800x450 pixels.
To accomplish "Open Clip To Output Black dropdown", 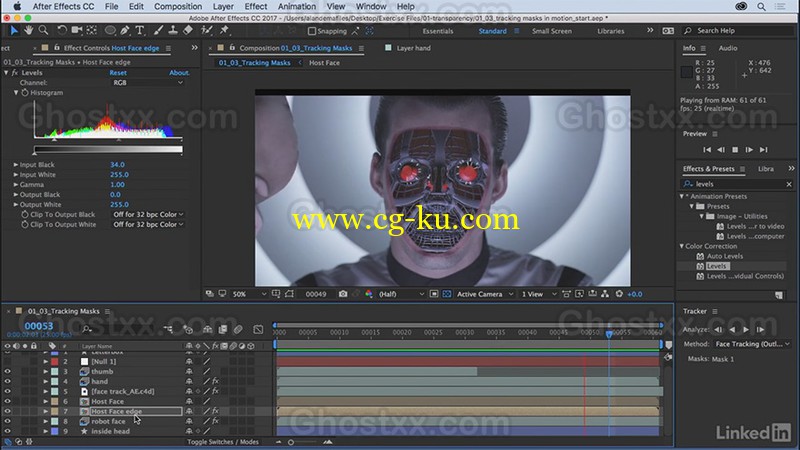I will (148, 215).
